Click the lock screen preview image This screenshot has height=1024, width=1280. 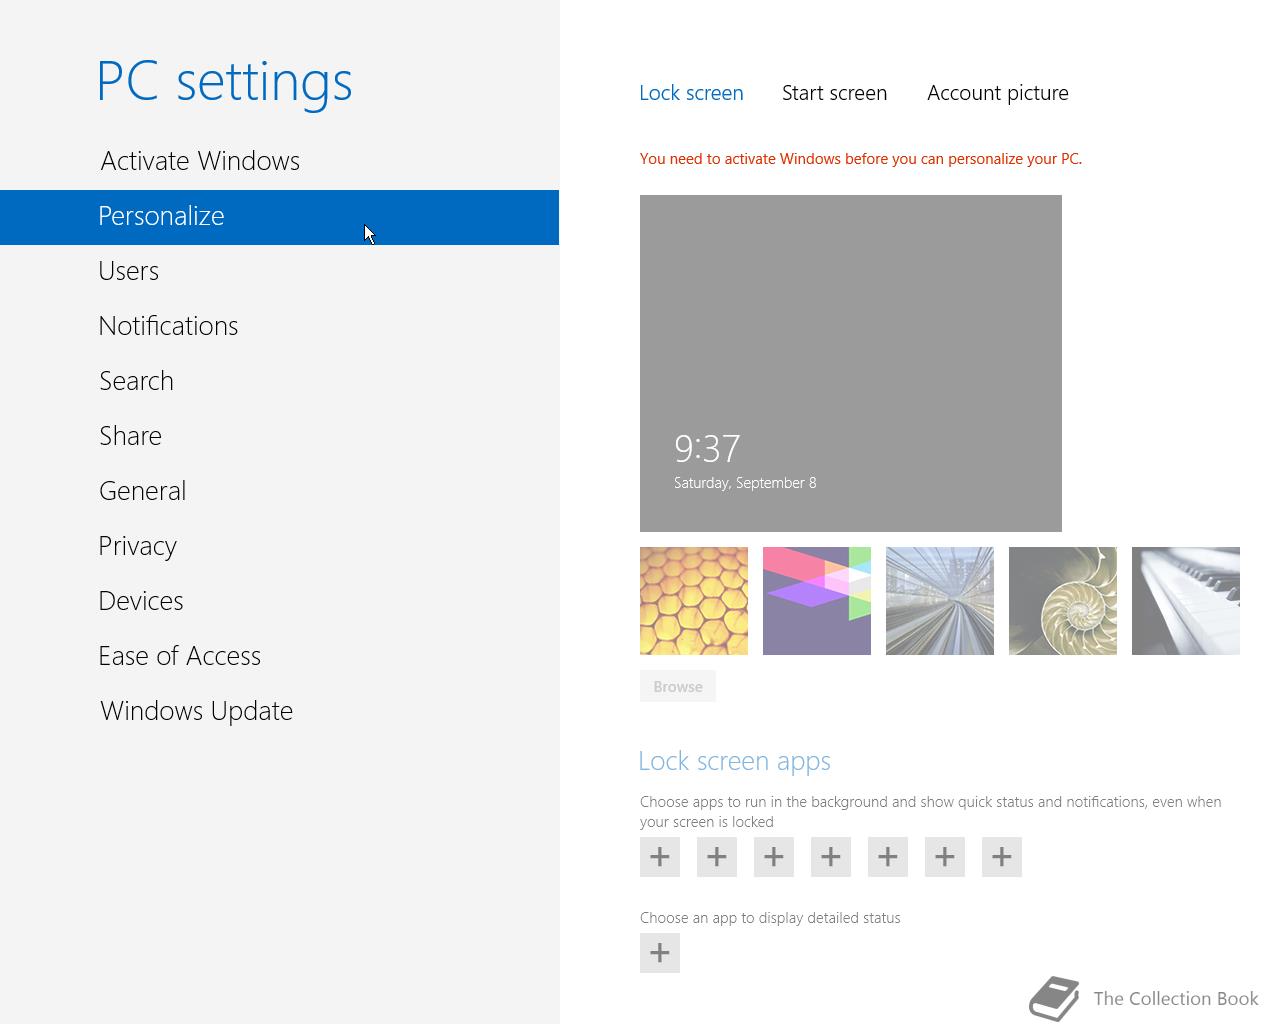tap(851, 363)
